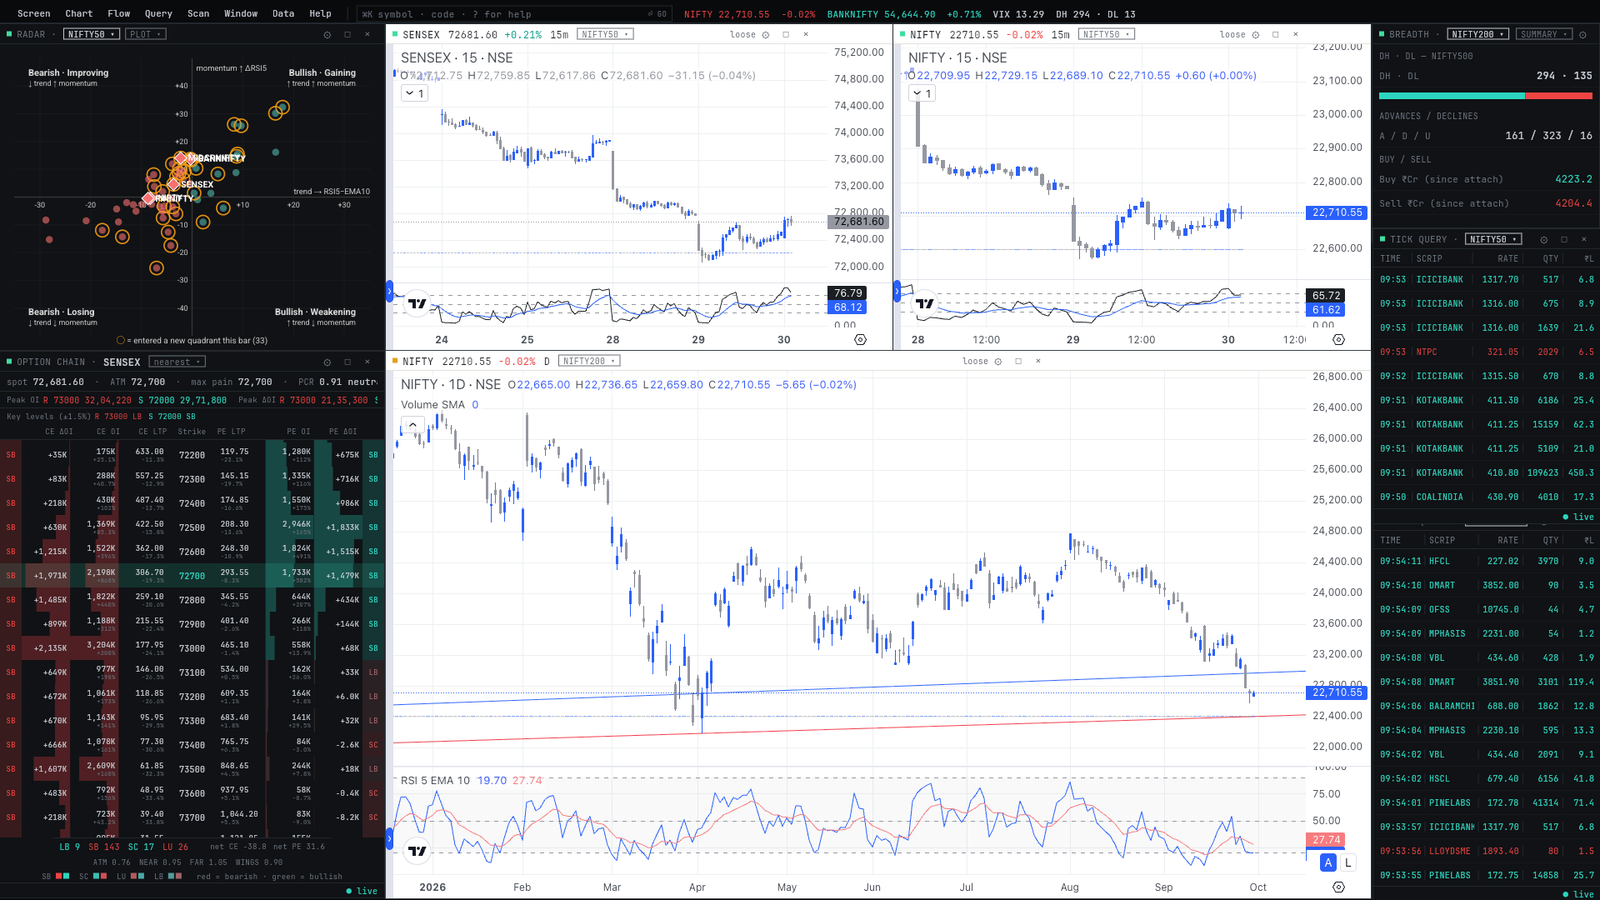Image resolution: width=1600 pixels, height=900 pixels.
Task: Open the Help menu
Action: 320,14
